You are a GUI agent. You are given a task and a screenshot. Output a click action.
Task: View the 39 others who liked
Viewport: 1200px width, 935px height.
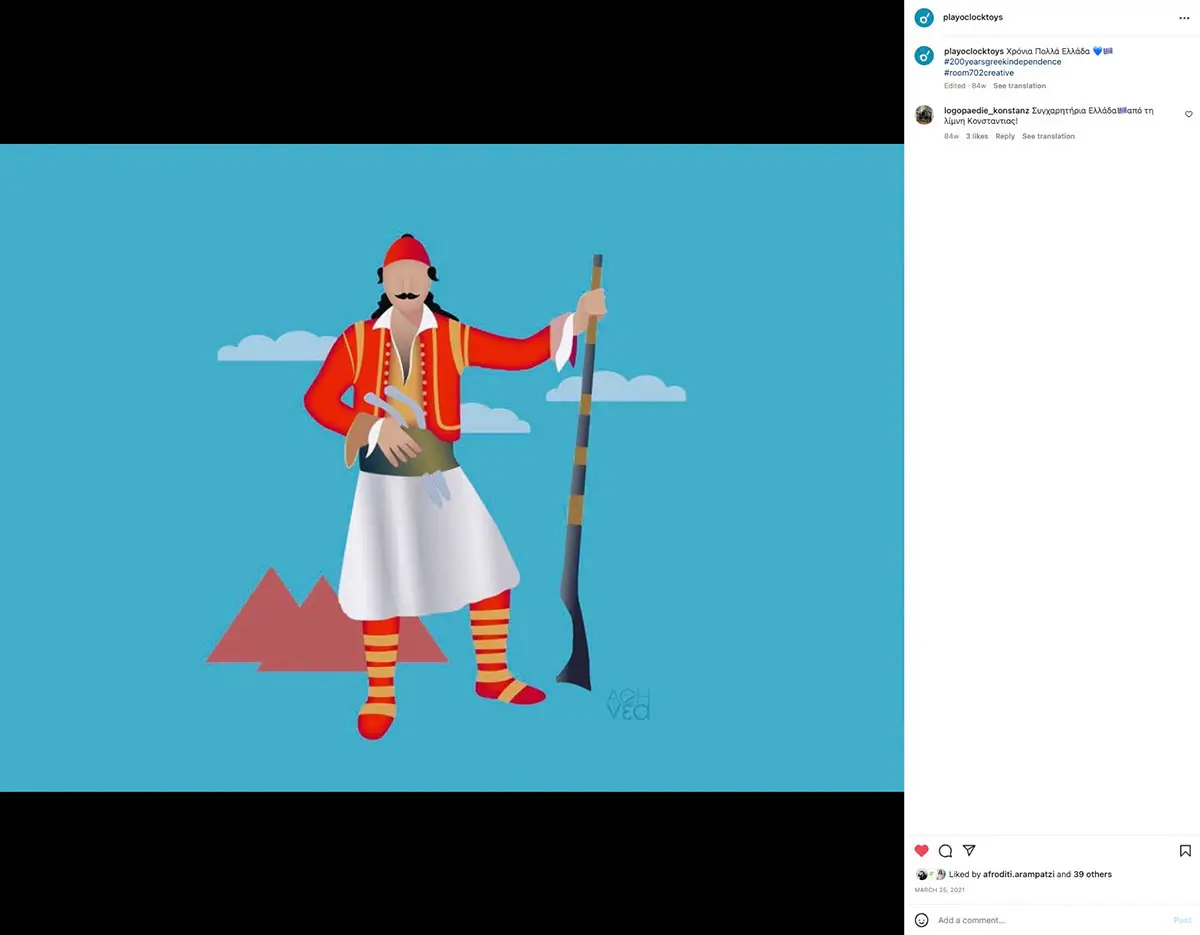[1092, 874]
